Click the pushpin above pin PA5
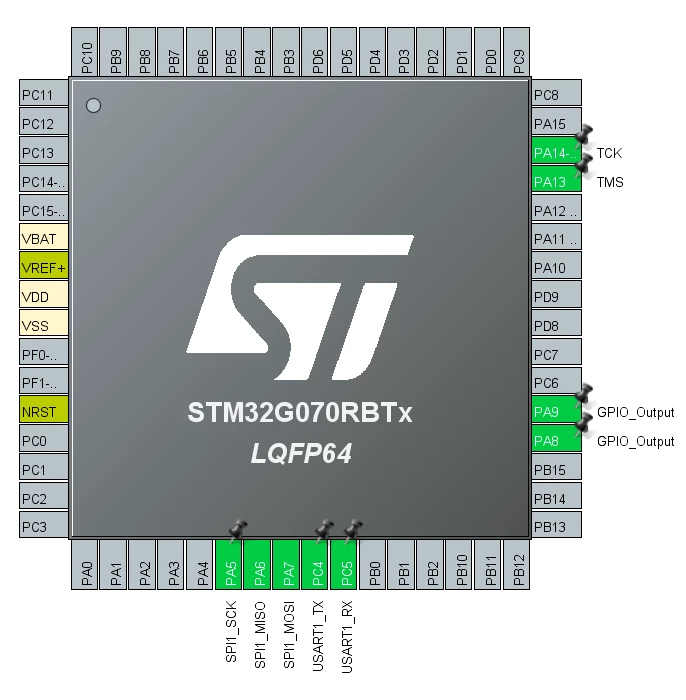This screenshot has height=700, width=686. pyautogui.click(x=237, y=530)
